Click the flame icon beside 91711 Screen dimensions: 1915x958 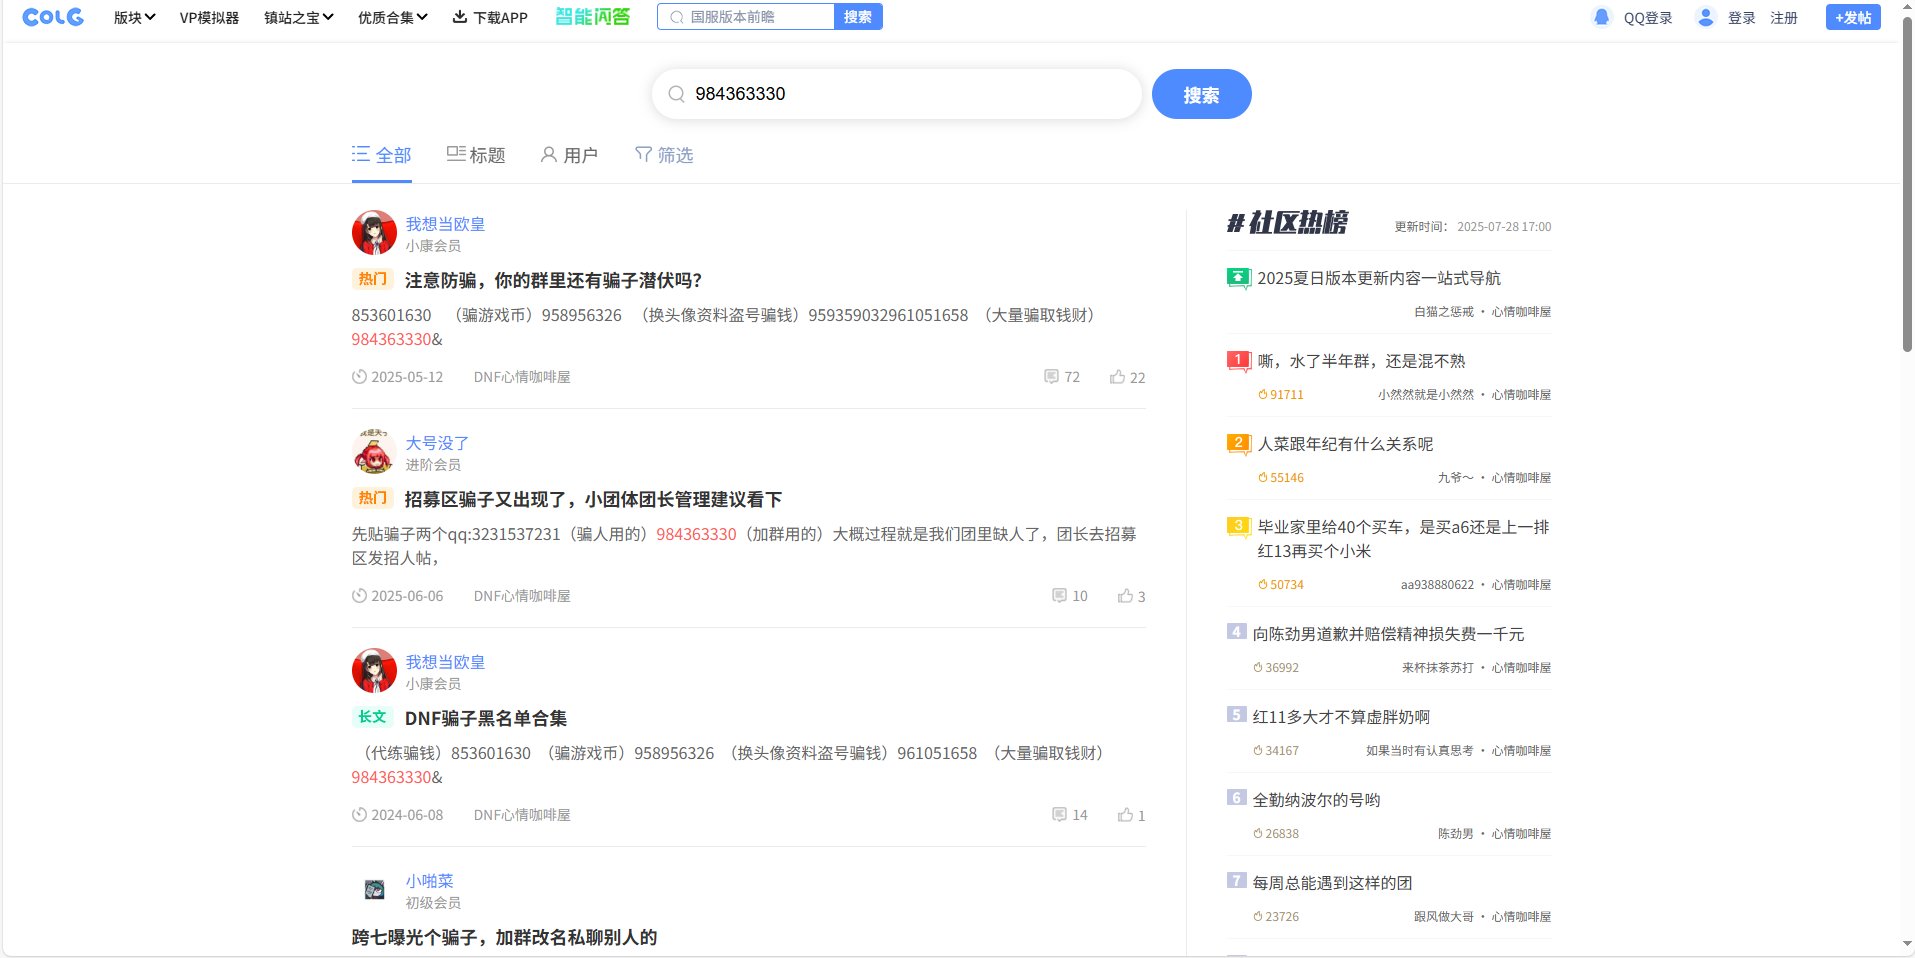[x=1263, y=395]
